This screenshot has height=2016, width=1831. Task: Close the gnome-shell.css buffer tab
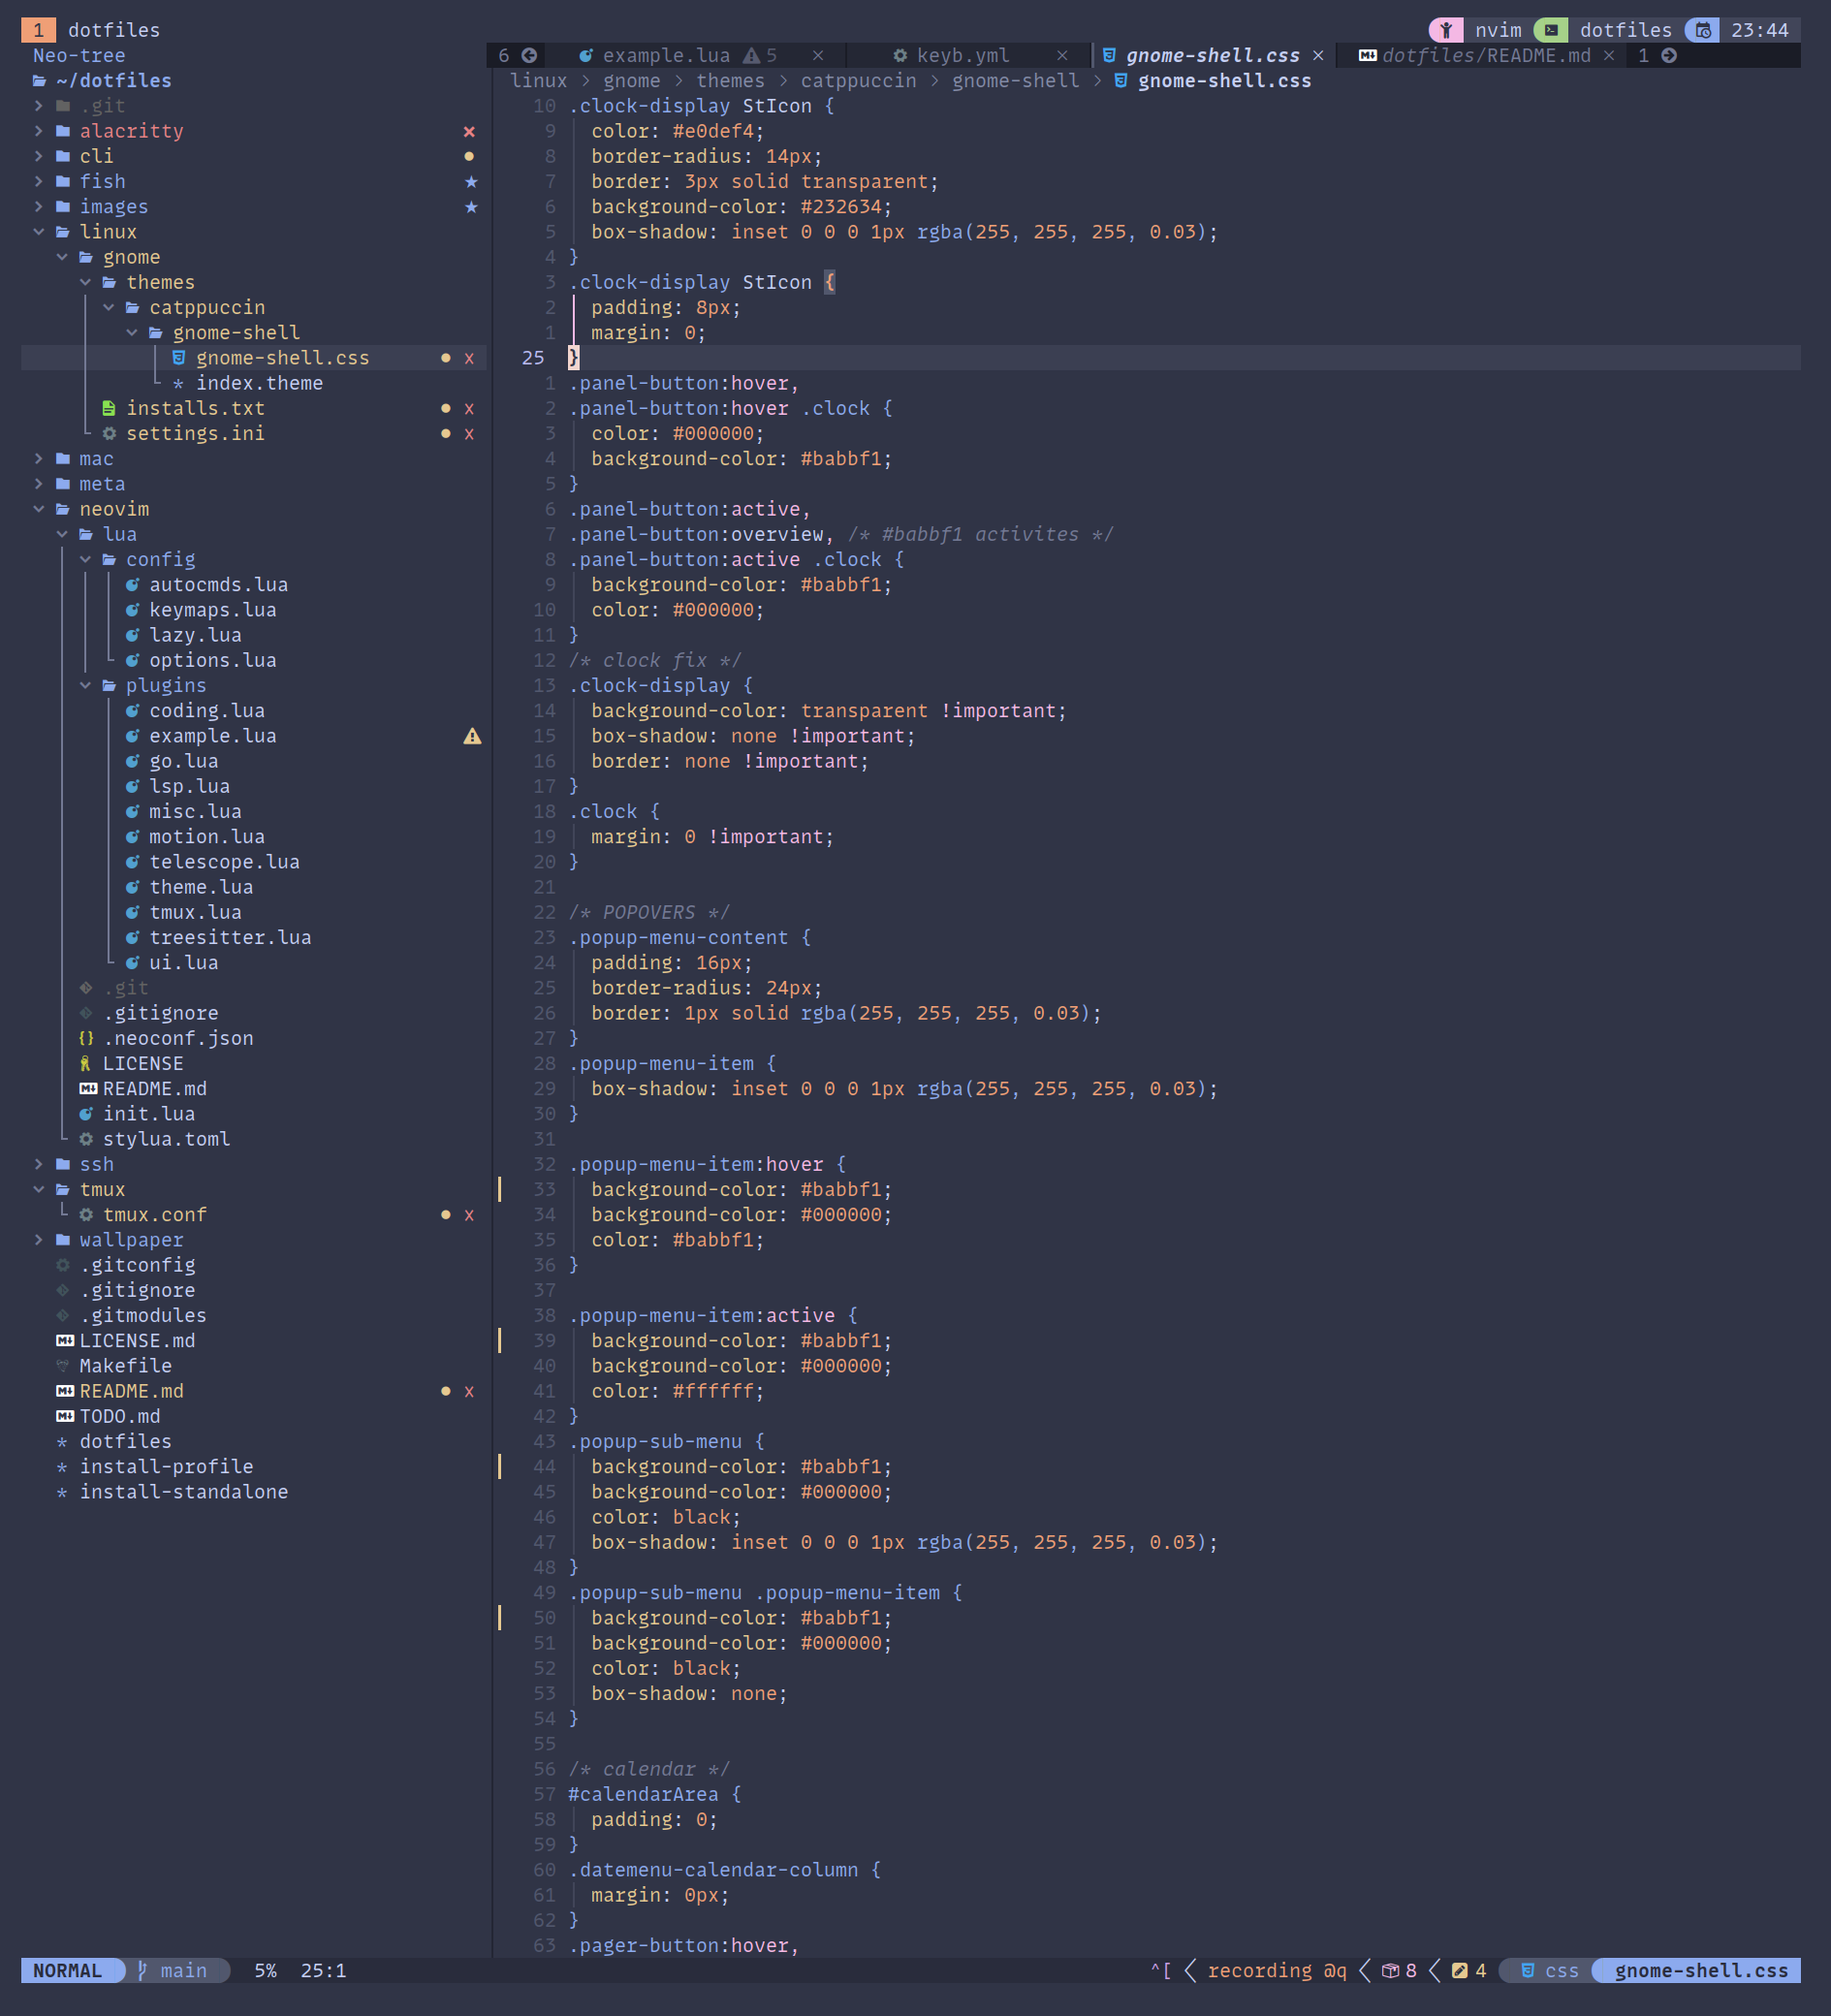click(1318, 56)
